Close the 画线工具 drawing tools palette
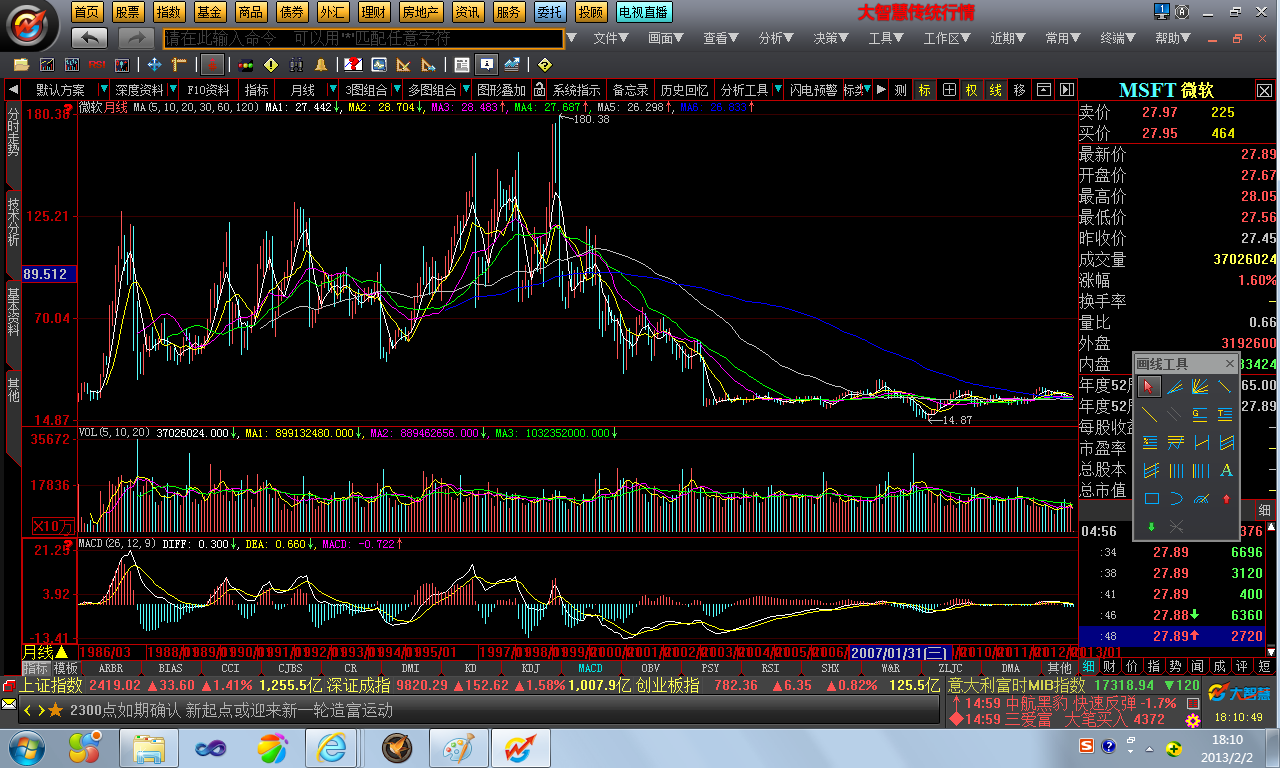The height and width of the screenshot is (768, 1280). point(1230,364)
